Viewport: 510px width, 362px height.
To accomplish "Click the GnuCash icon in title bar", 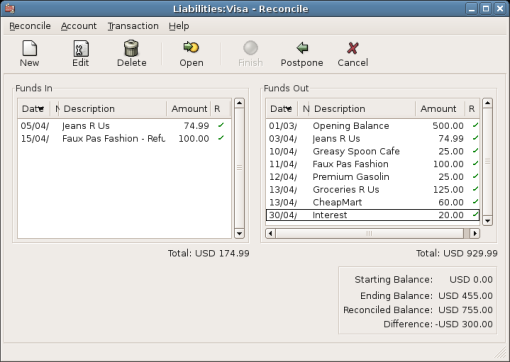I will click(x=10, y=8).
